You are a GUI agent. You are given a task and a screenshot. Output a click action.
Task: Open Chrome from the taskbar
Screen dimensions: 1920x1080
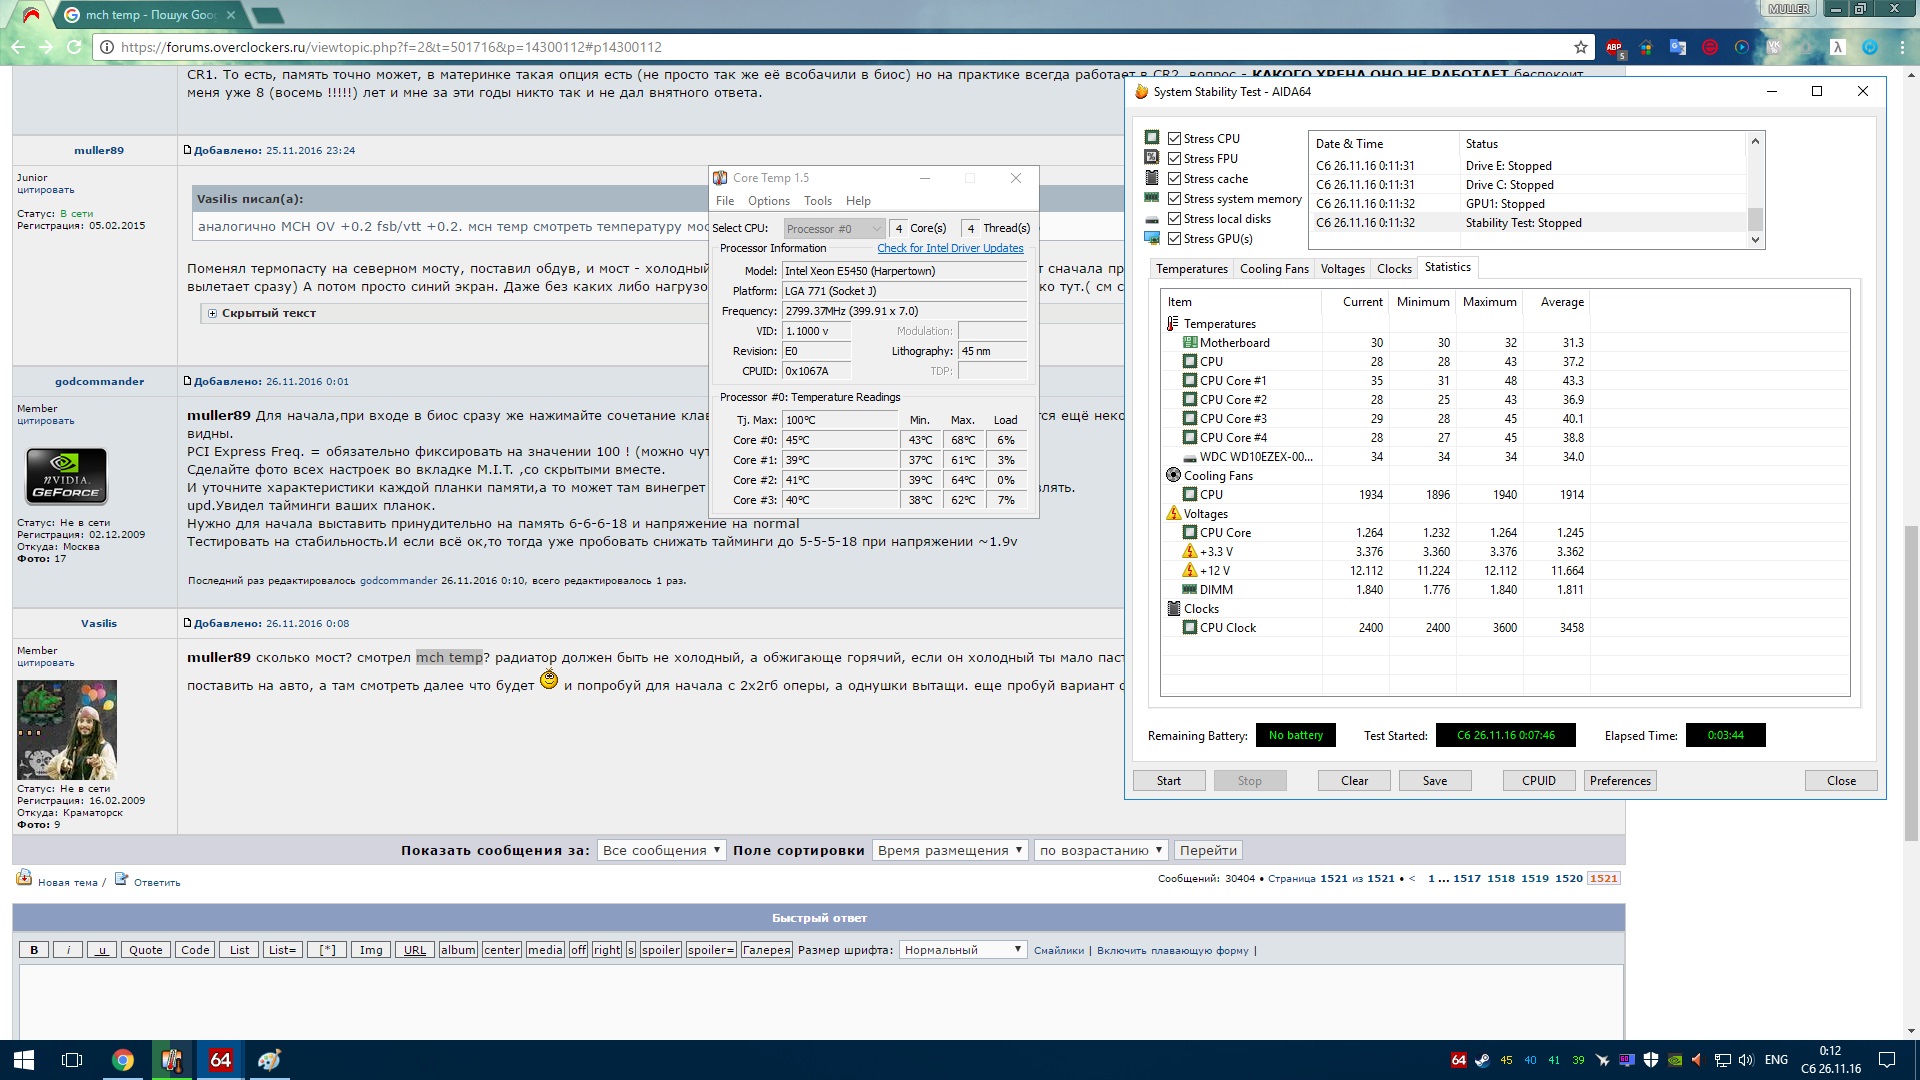pos(123,1060)
